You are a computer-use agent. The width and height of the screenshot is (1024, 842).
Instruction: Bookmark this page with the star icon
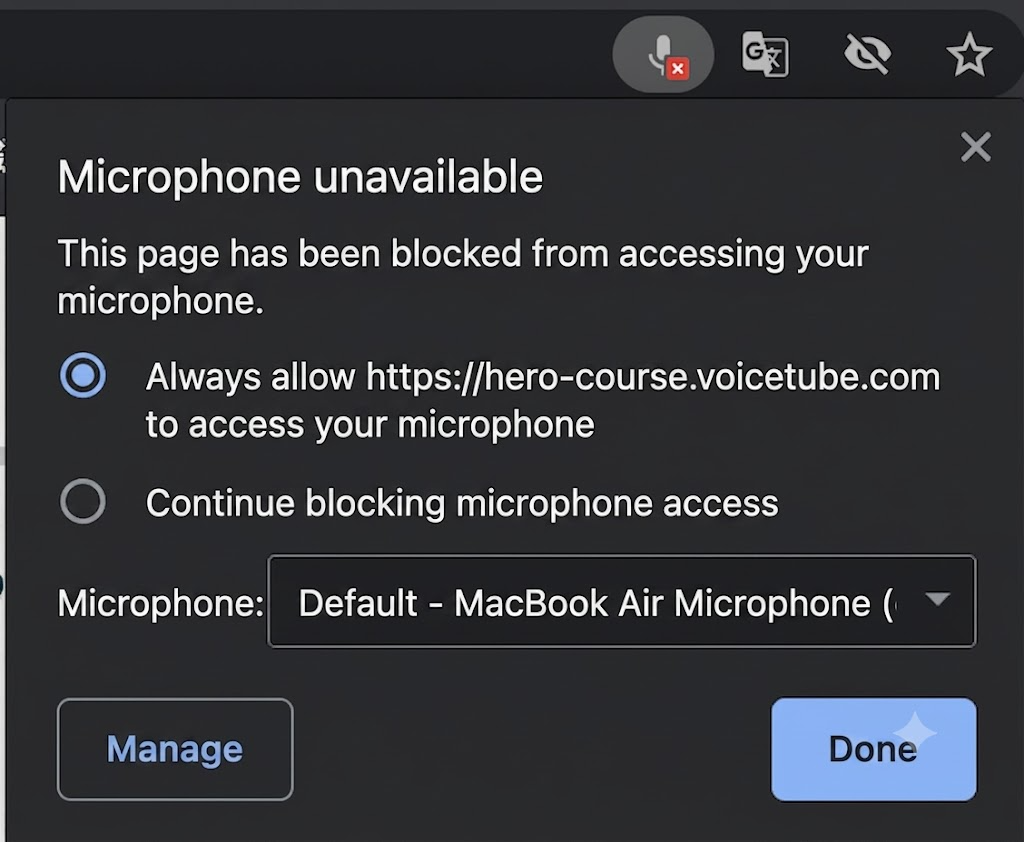(969, 54)
